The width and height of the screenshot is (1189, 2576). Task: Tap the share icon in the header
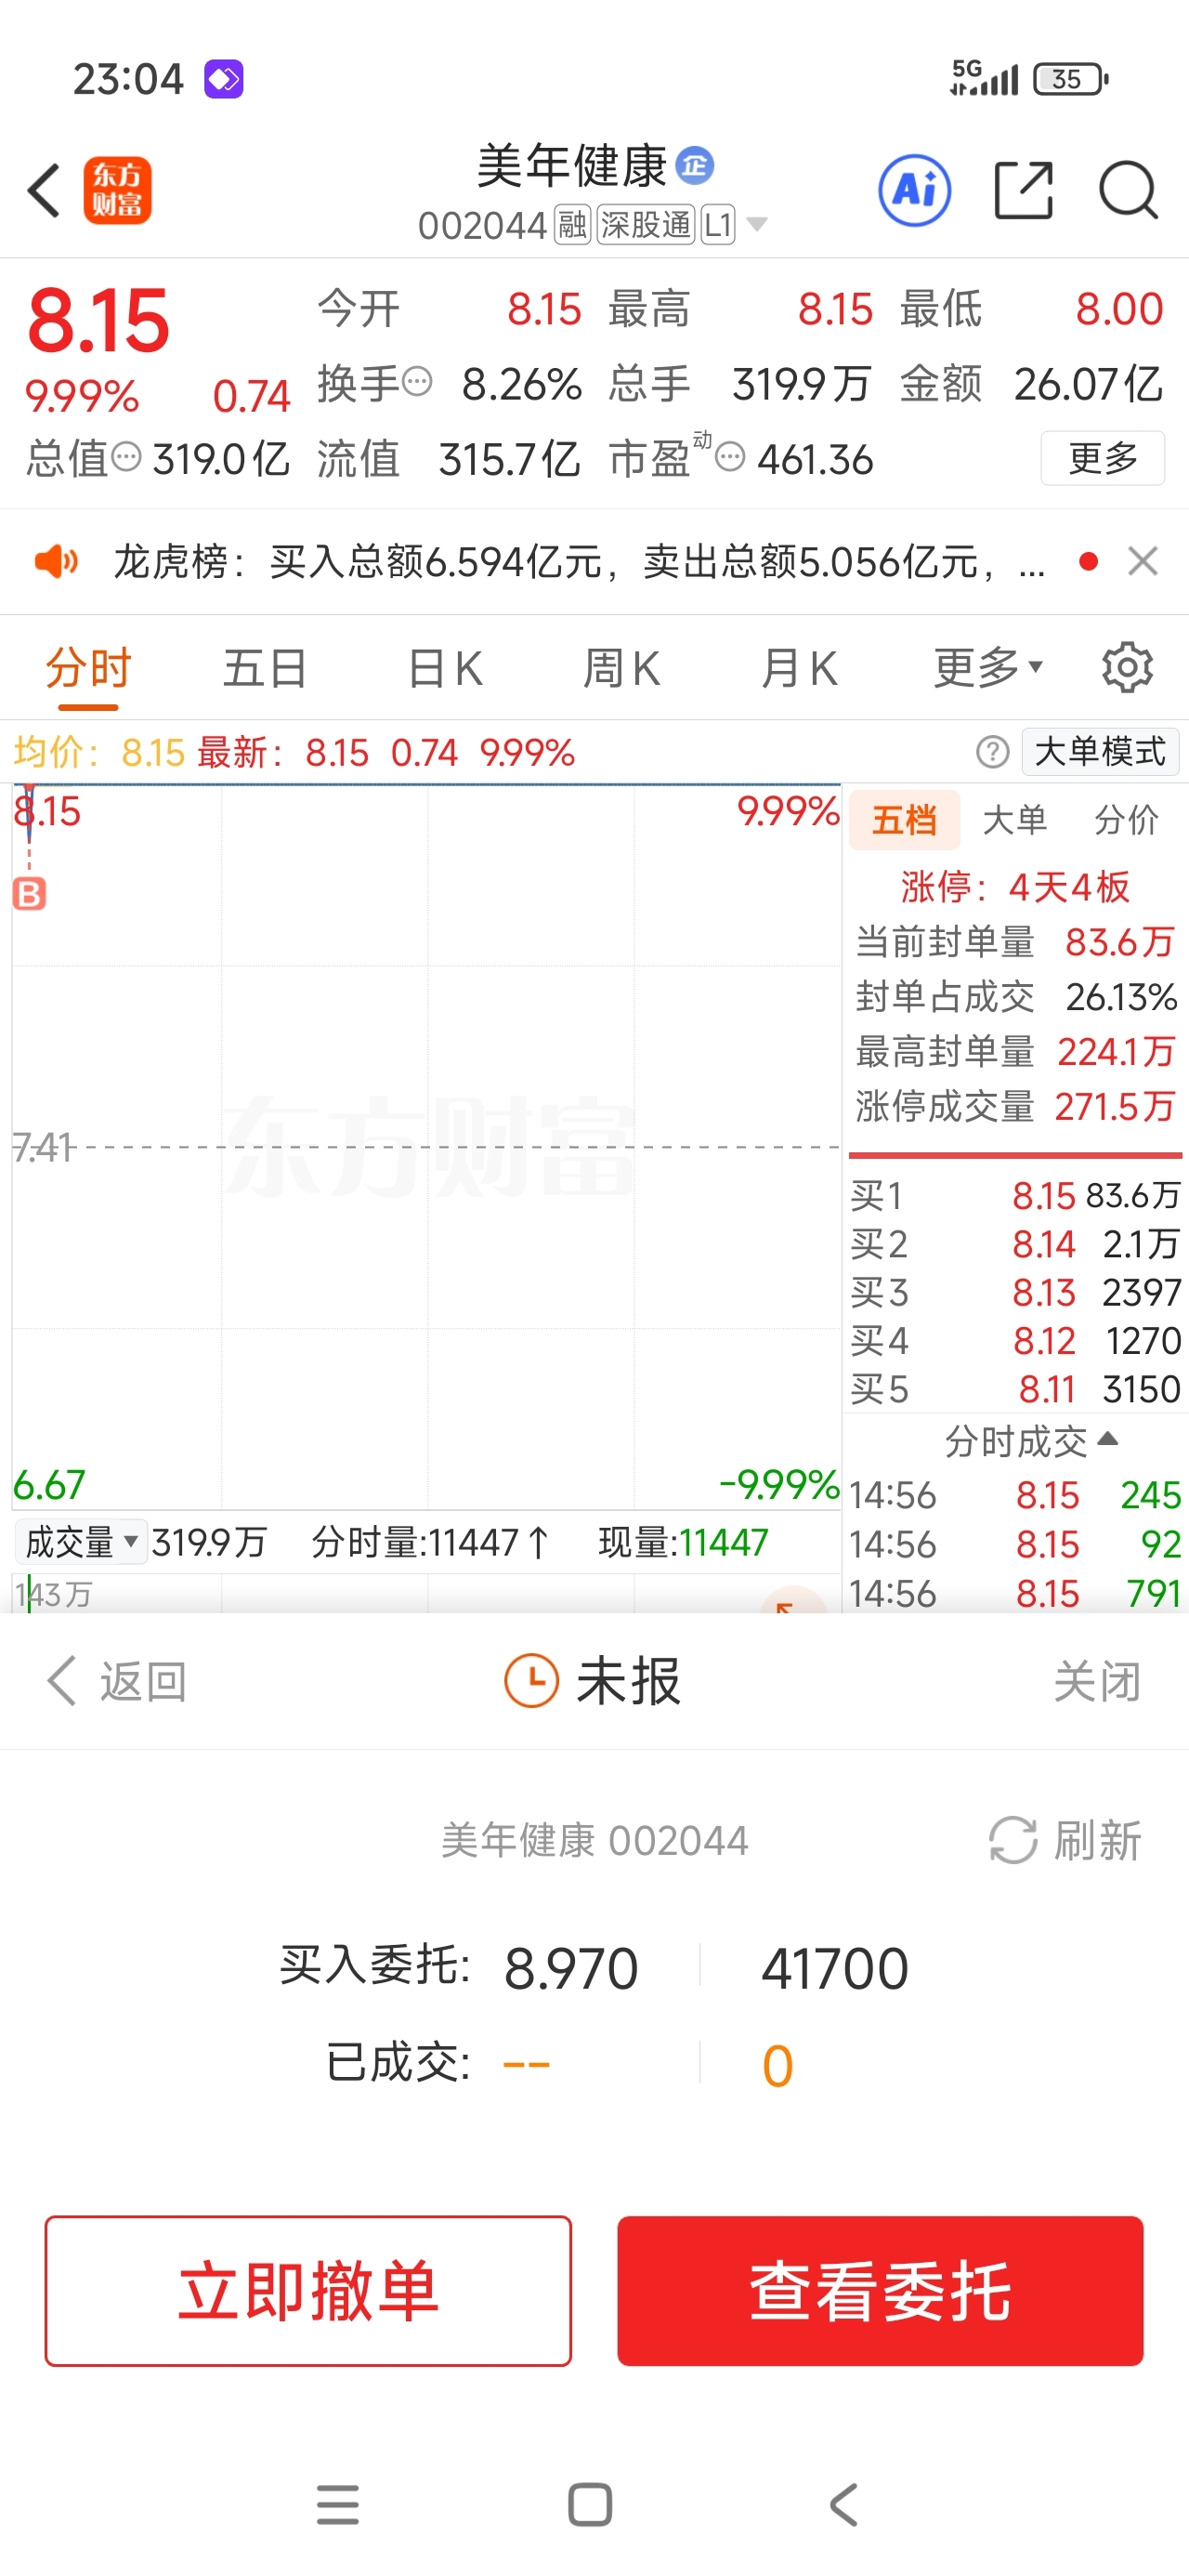point(1025,190)
